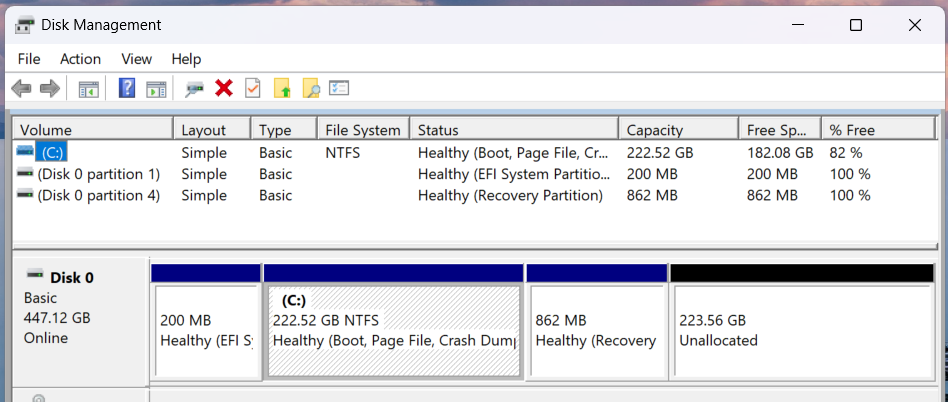Maximize the Disk Management window
The width and height of the screenshot is (948, 402).
tap(855, 25)
